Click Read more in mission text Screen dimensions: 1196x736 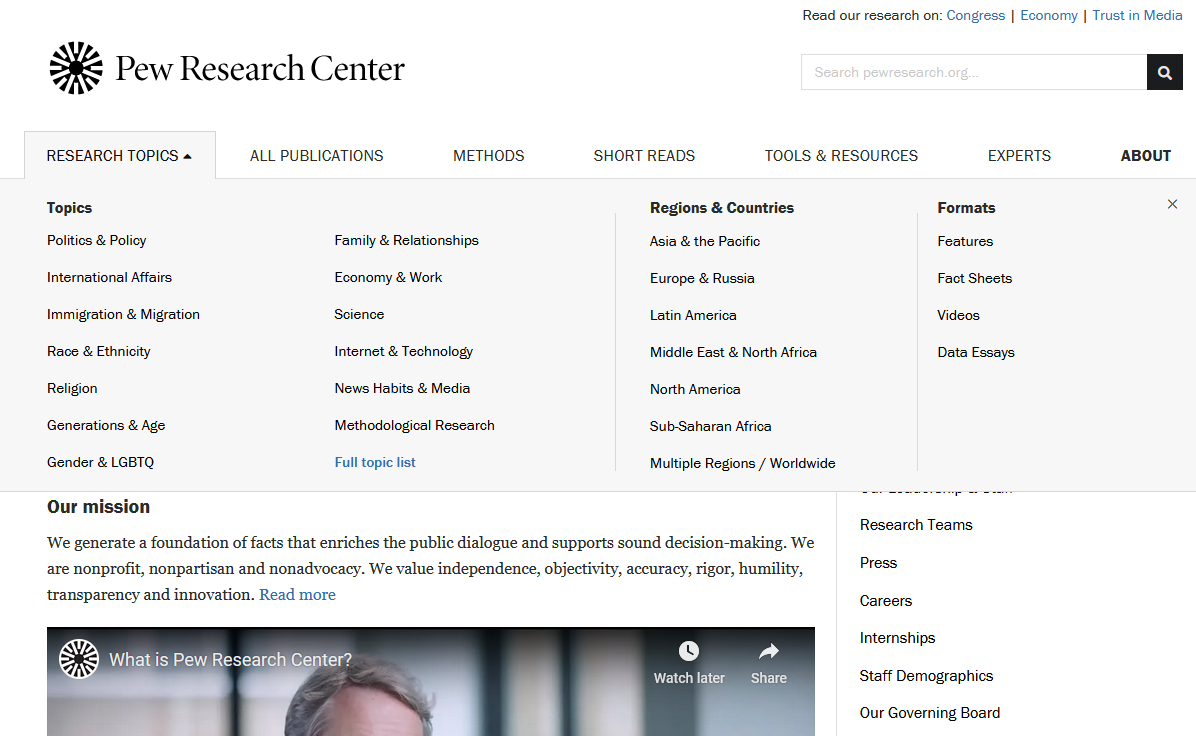coord(297,595)
